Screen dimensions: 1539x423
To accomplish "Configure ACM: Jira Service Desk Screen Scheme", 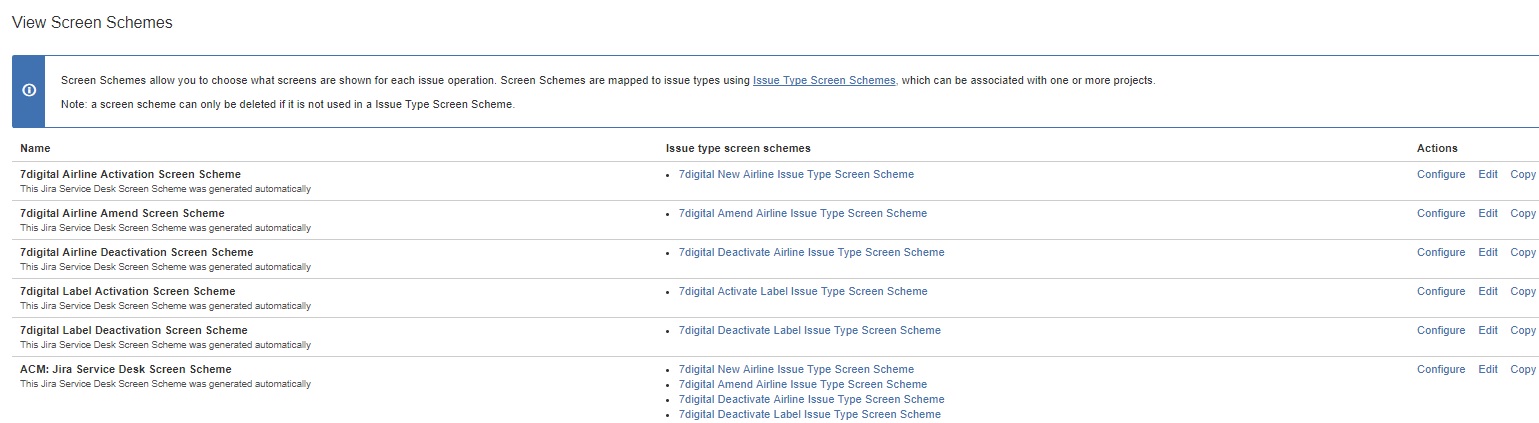I will 1441,369.
